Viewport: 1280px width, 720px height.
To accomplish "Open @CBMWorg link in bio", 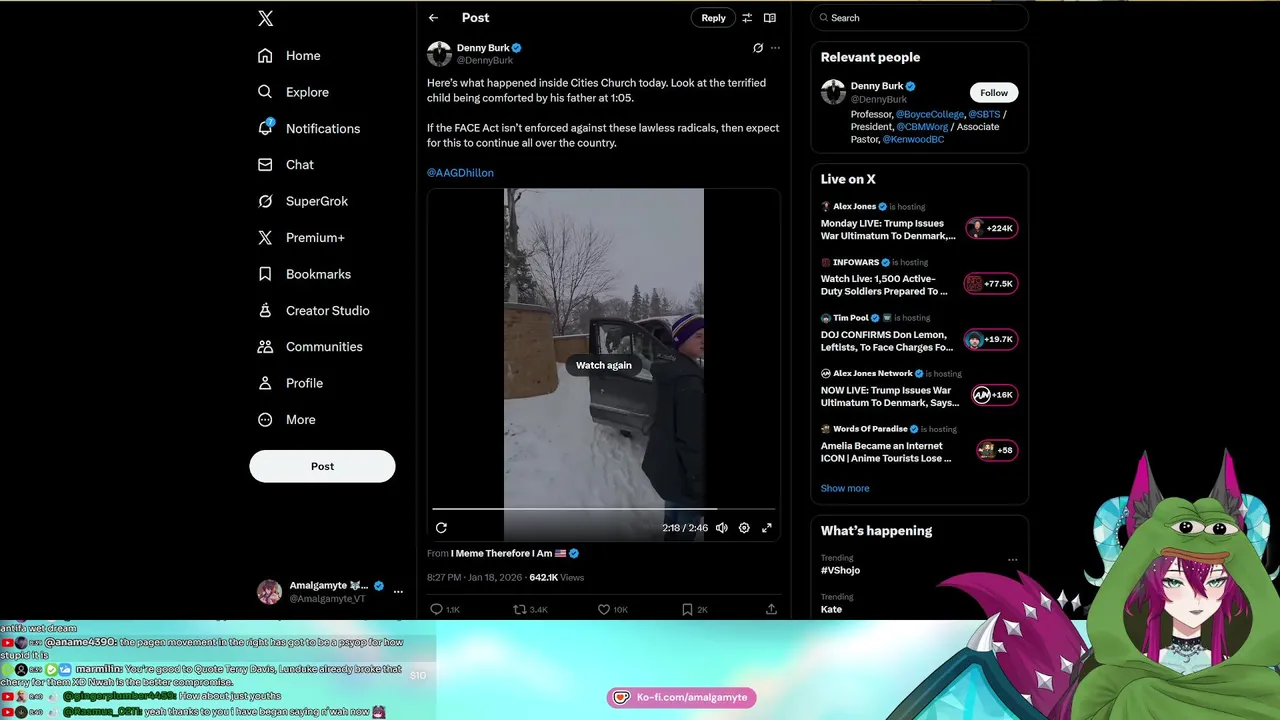I will tap(922, 127).
